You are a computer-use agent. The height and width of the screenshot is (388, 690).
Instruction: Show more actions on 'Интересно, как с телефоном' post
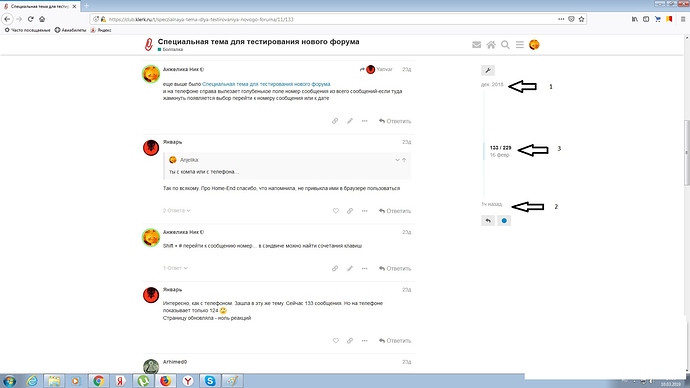pyautogui.click(x=364, y=340)
